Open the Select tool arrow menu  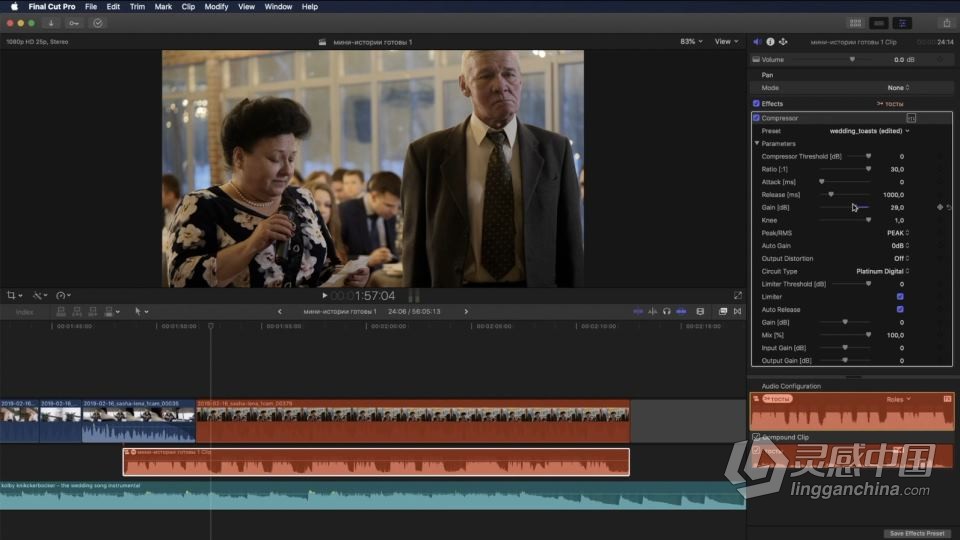coord(141,312)
